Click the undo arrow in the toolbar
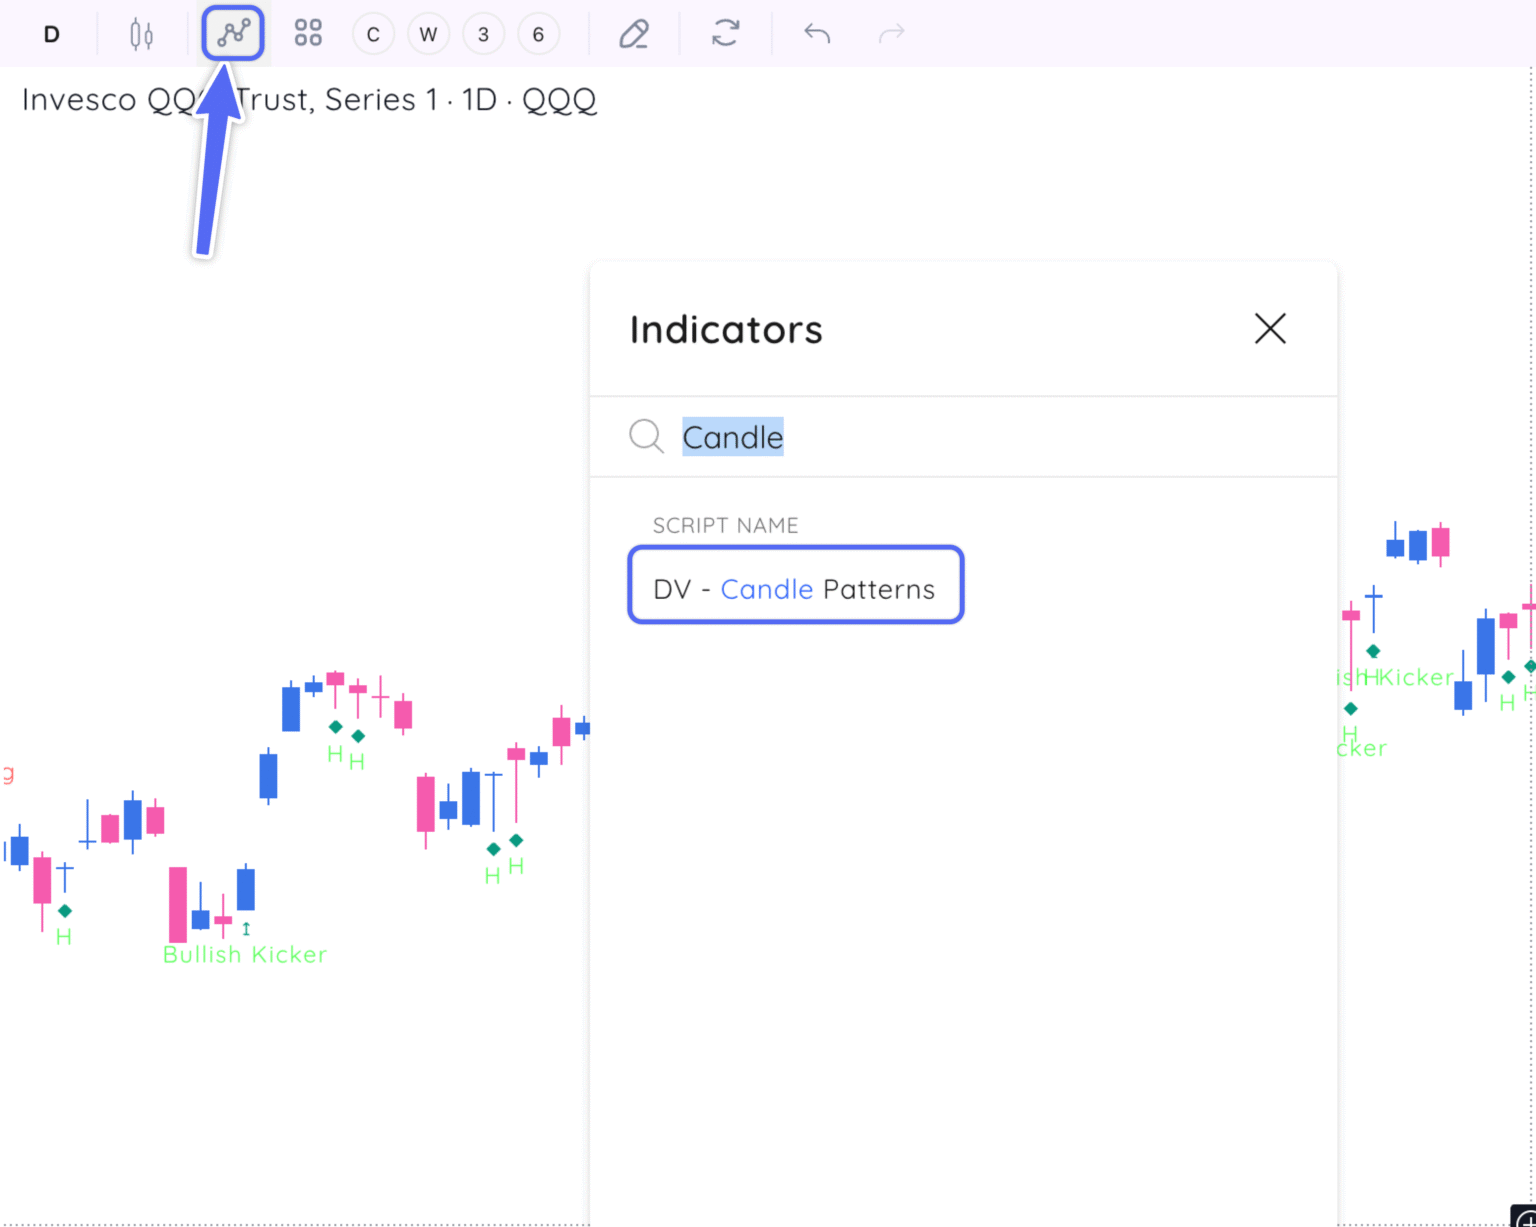Image resolution: width=1536 pixels, height=1227 pixels. (816, 33)
